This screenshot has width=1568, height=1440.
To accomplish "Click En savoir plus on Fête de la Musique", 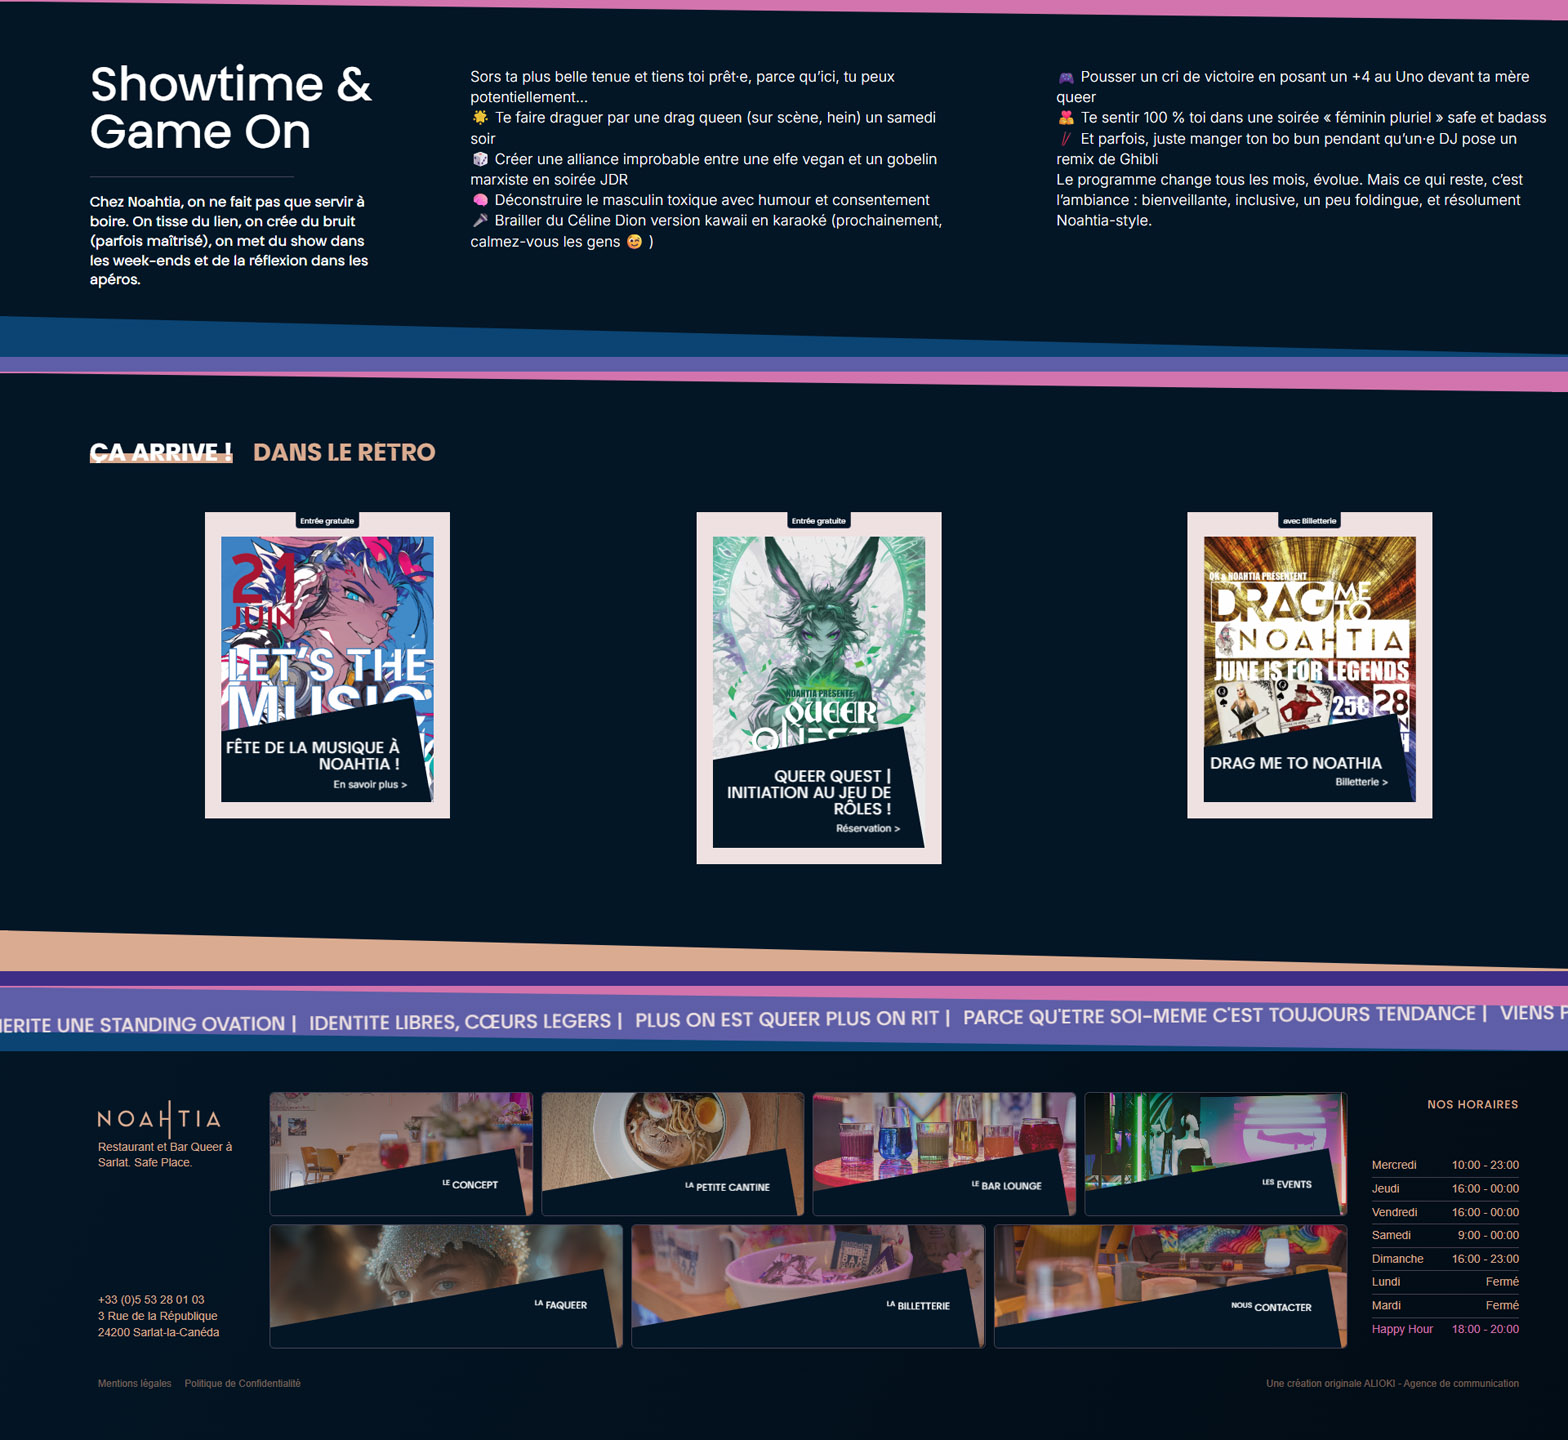I will [370, 785].
